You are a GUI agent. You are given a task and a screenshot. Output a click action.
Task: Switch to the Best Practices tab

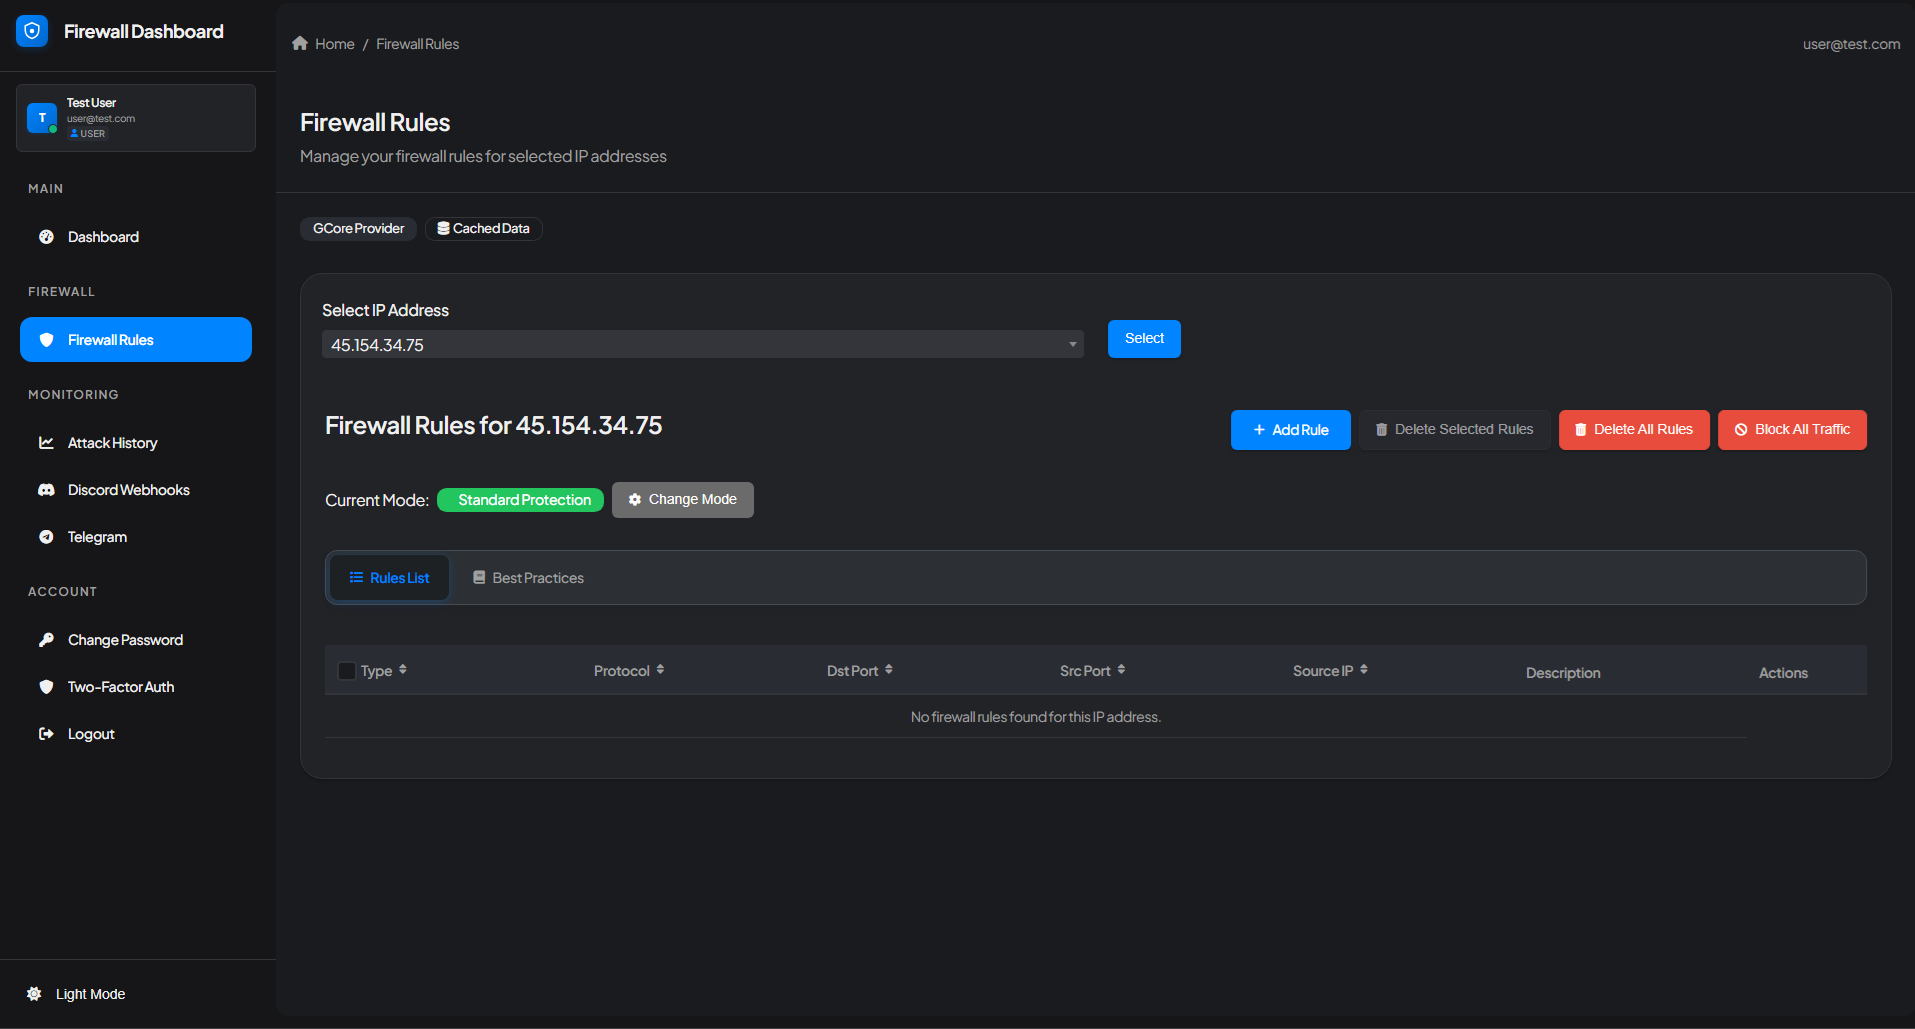point(528,578)
